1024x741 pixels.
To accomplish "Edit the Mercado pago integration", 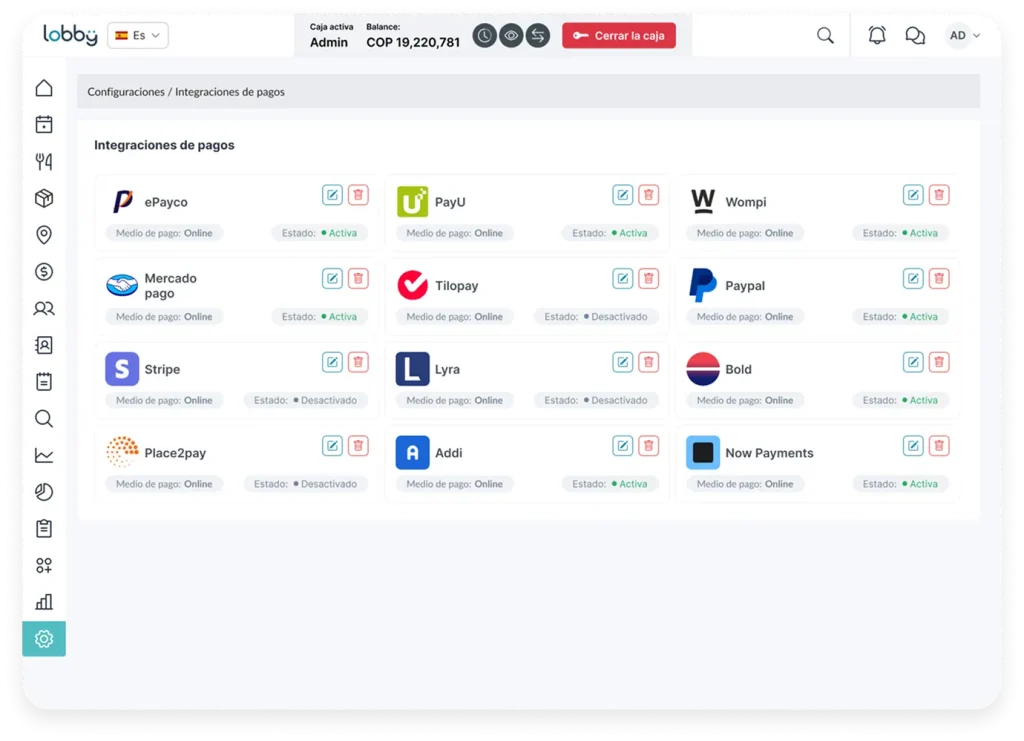I will 332,278.
